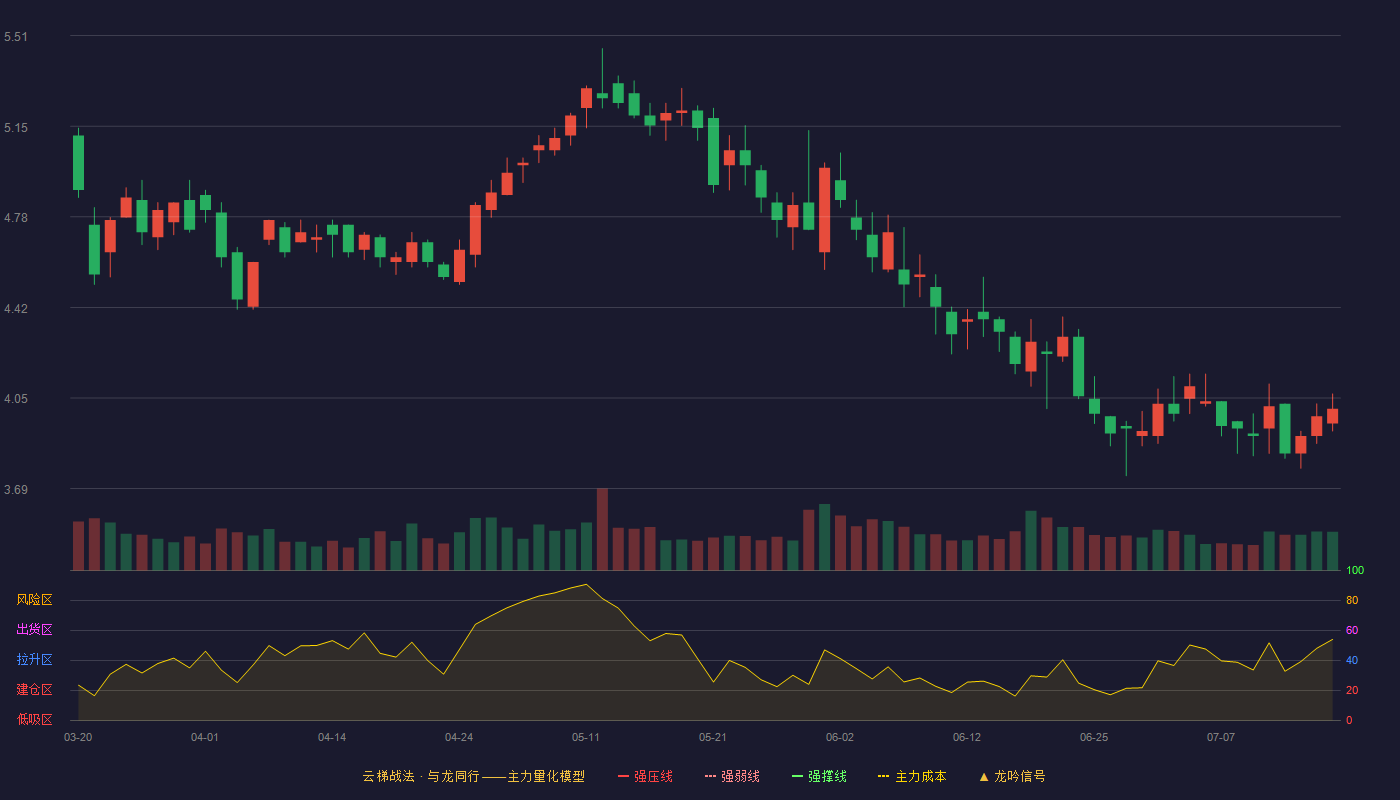Click the red 强压线 legend line marker
This screenshot has height=800, width=1400.
coord(624,776)
